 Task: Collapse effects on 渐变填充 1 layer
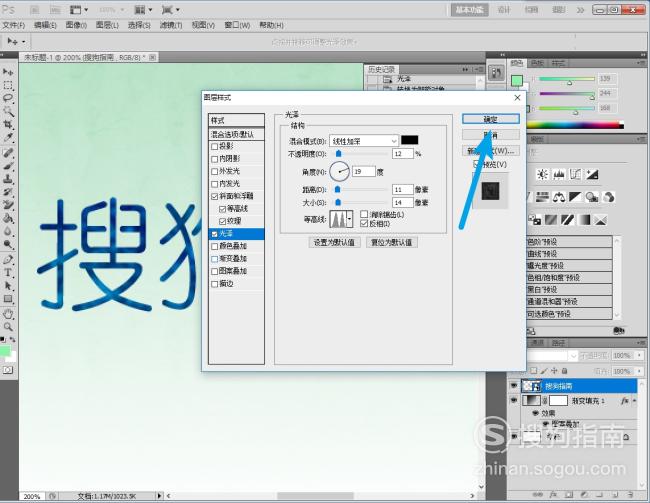pos(634,401)
